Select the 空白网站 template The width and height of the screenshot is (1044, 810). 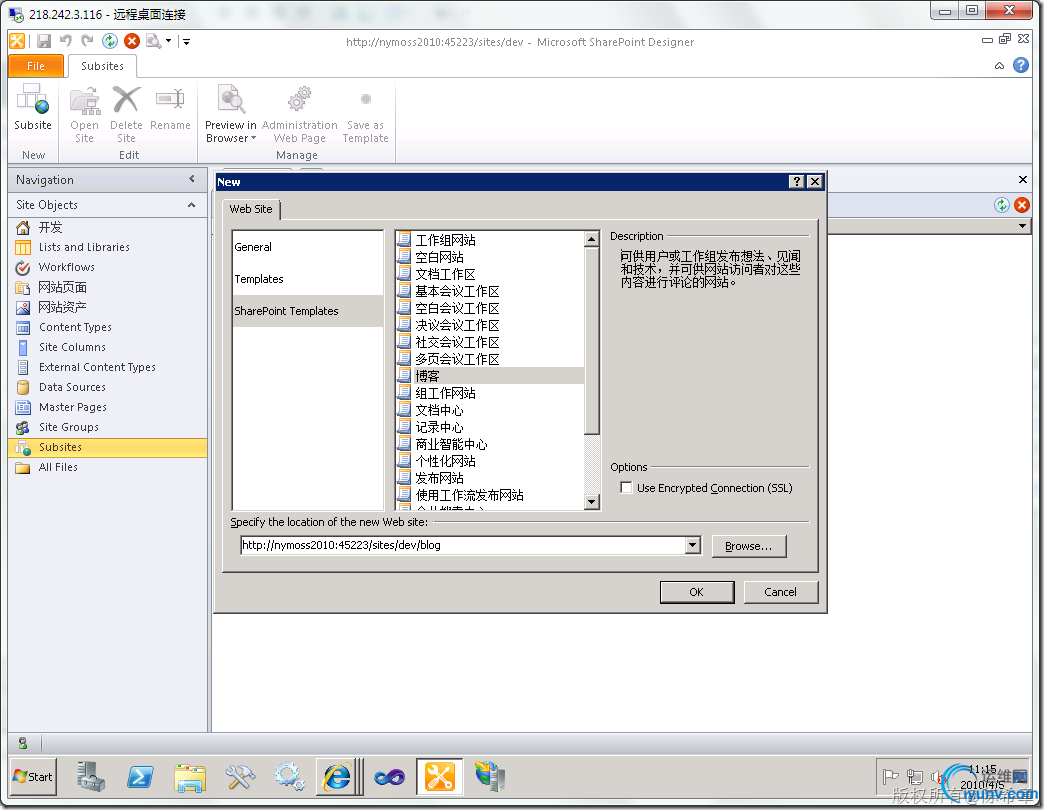pos(490,257)
